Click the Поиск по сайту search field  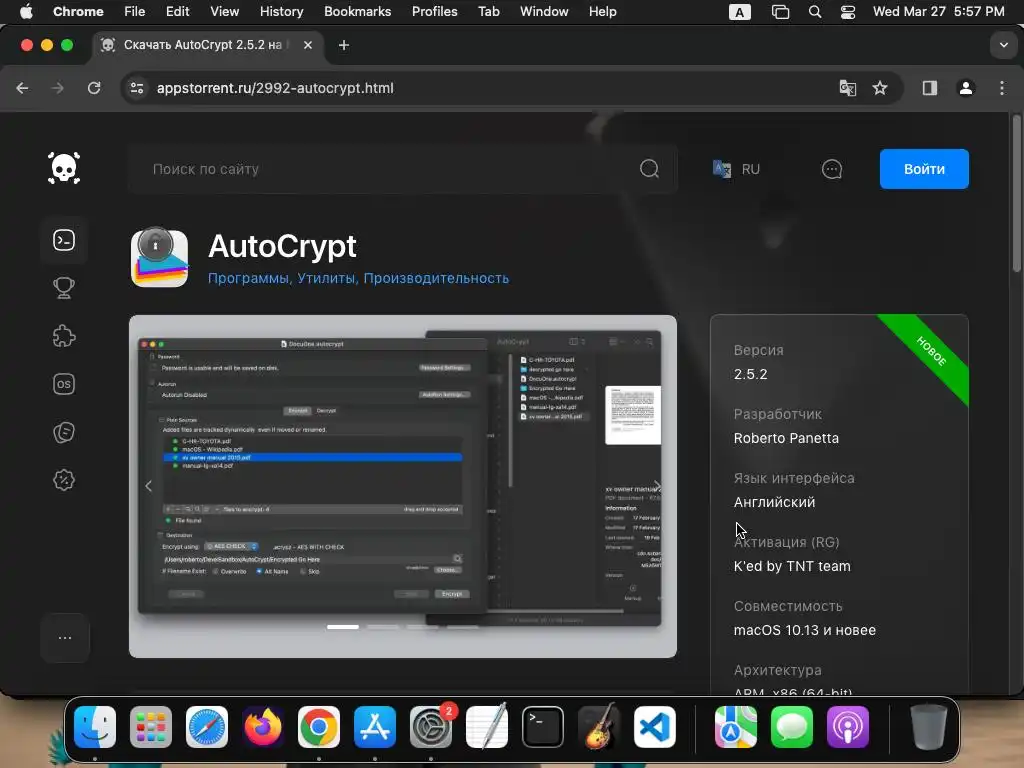(403, 169)
